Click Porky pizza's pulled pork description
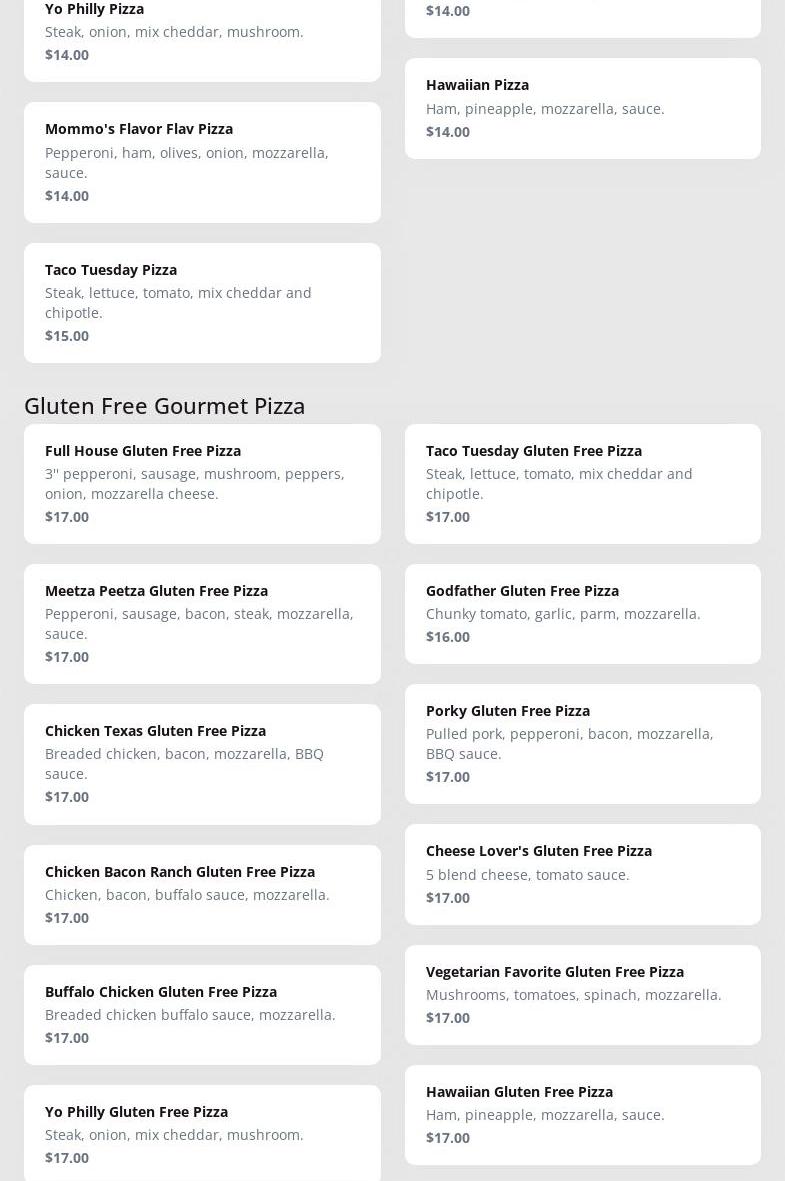Screen dimensions: 785x1181 pyautogui.click(x=569, y=743)
